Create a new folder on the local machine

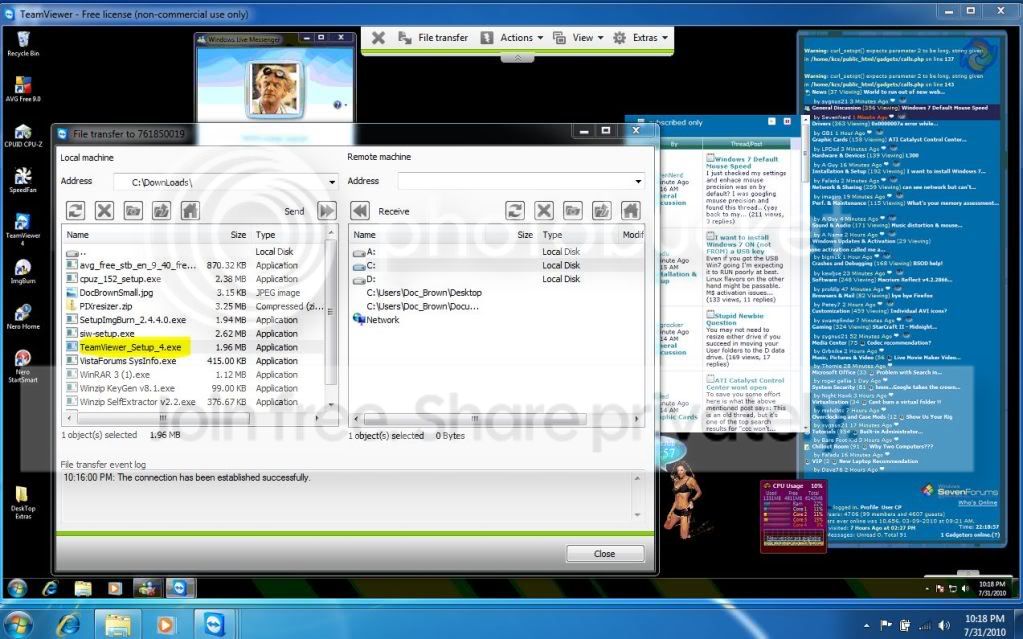point(133,210)
